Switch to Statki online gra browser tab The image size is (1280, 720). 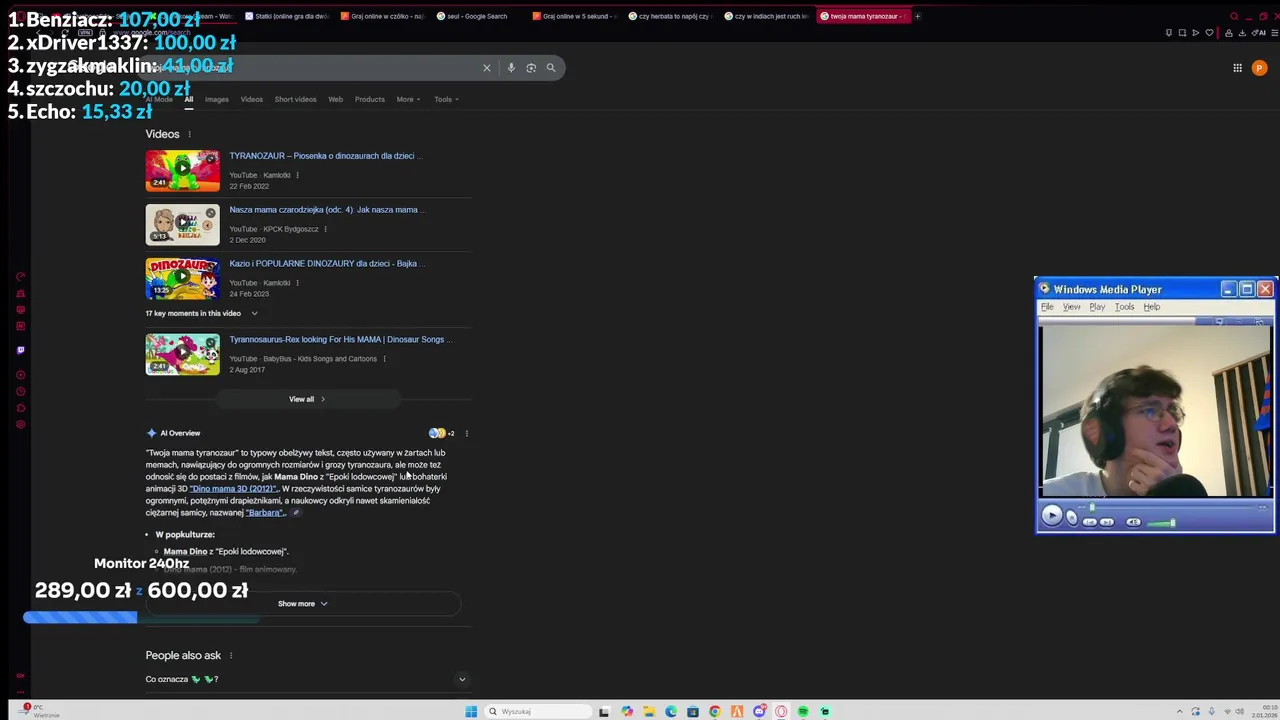coord(286,16)
